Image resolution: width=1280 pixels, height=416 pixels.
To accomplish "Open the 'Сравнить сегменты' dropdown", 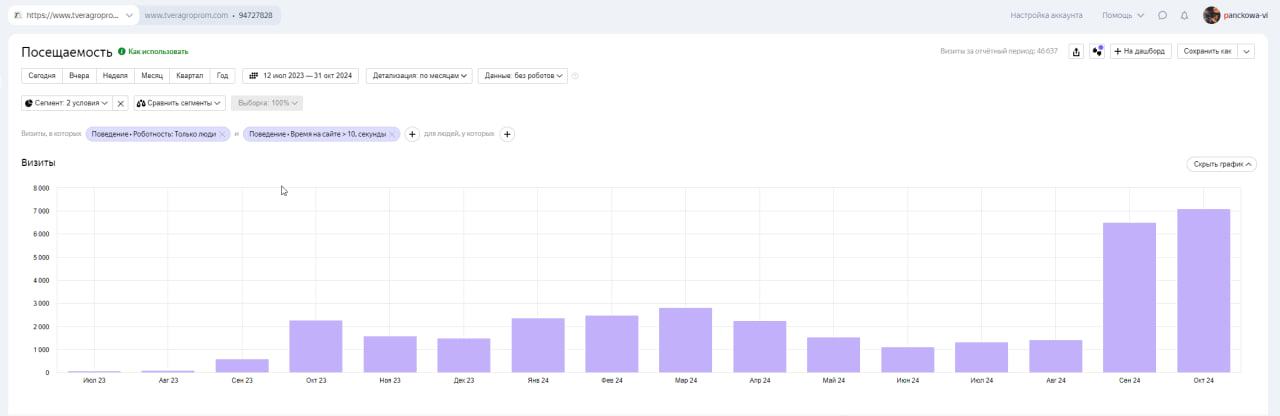I will (x=180, y=103).
